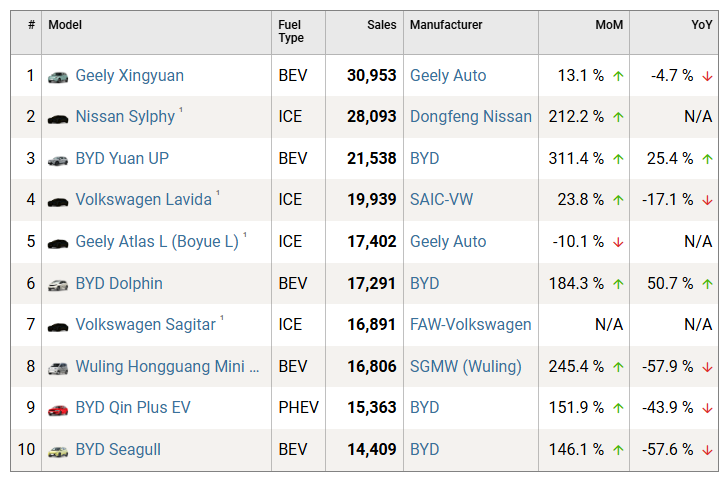Screen dimensions: 726x481
Task: Click the SAIC-VW manufacturer link
Action: (441, 200)
